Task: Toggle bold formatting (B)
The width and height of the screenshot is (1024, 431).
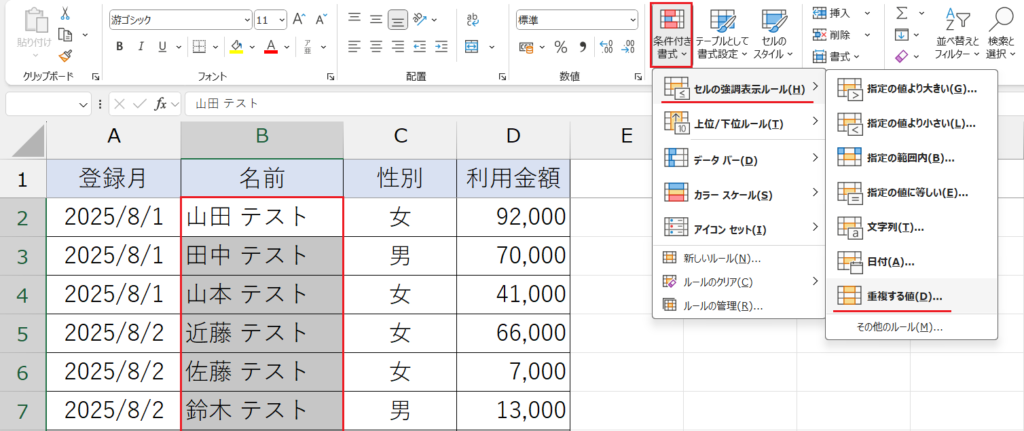Action: point(120,46)
